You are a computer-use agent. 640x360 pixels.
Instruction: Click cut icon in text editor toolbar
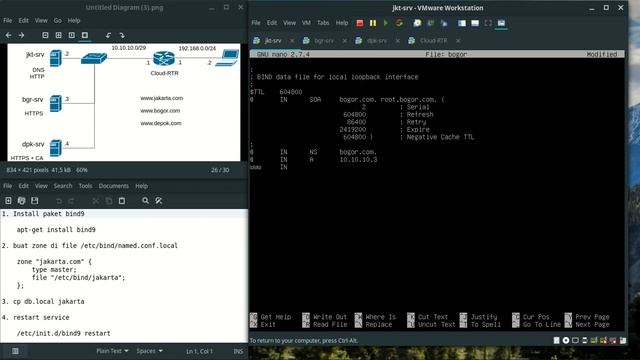click(96, 201)
